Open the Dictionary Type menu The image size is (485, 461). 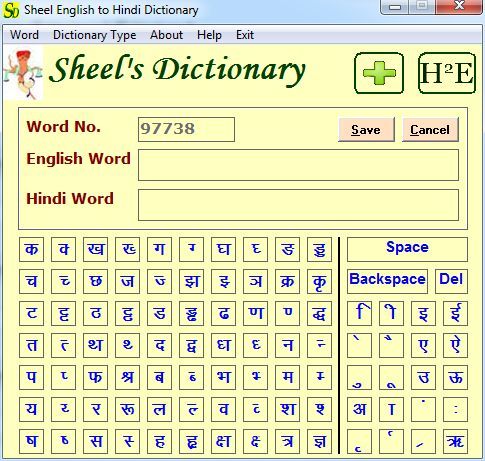tap(95, 35)
